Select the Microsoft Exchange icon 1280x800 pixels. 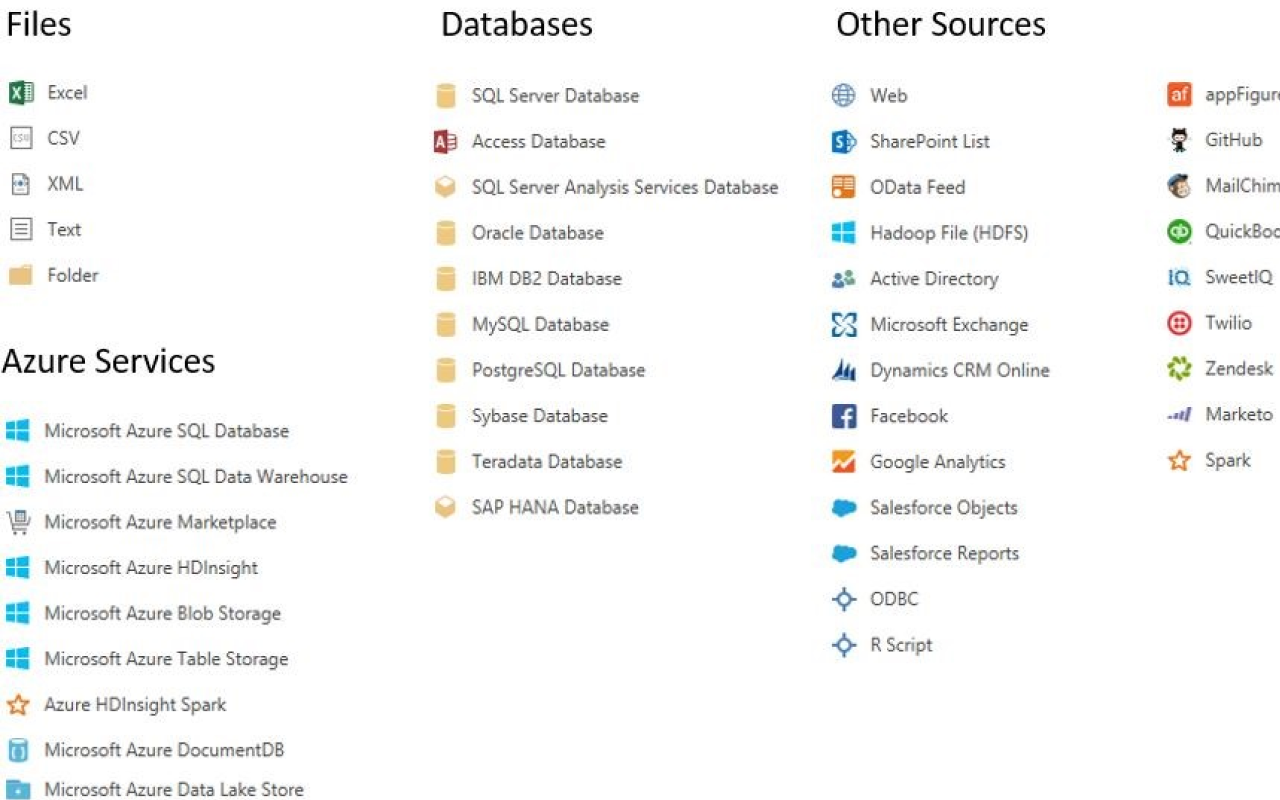tap(844, 324)
